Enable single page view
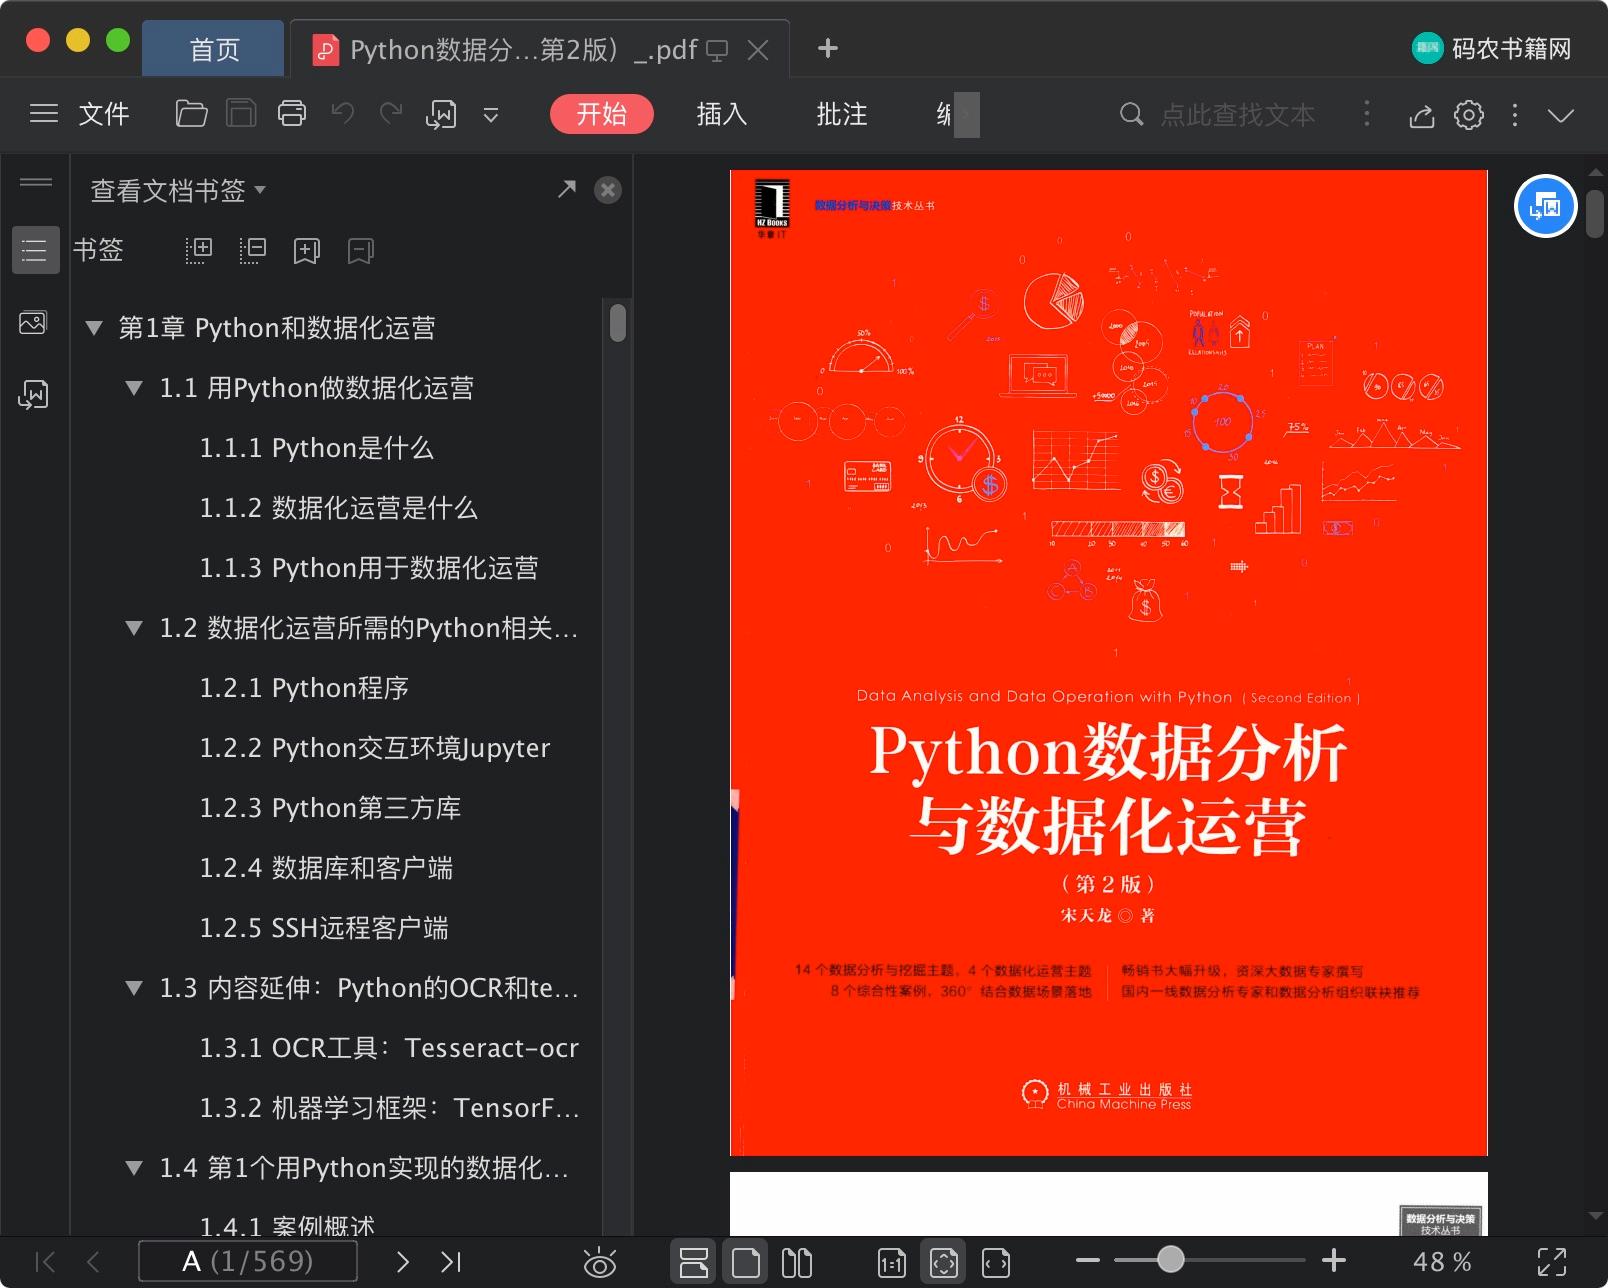1608x1288 pixels. click(746, 1262)
